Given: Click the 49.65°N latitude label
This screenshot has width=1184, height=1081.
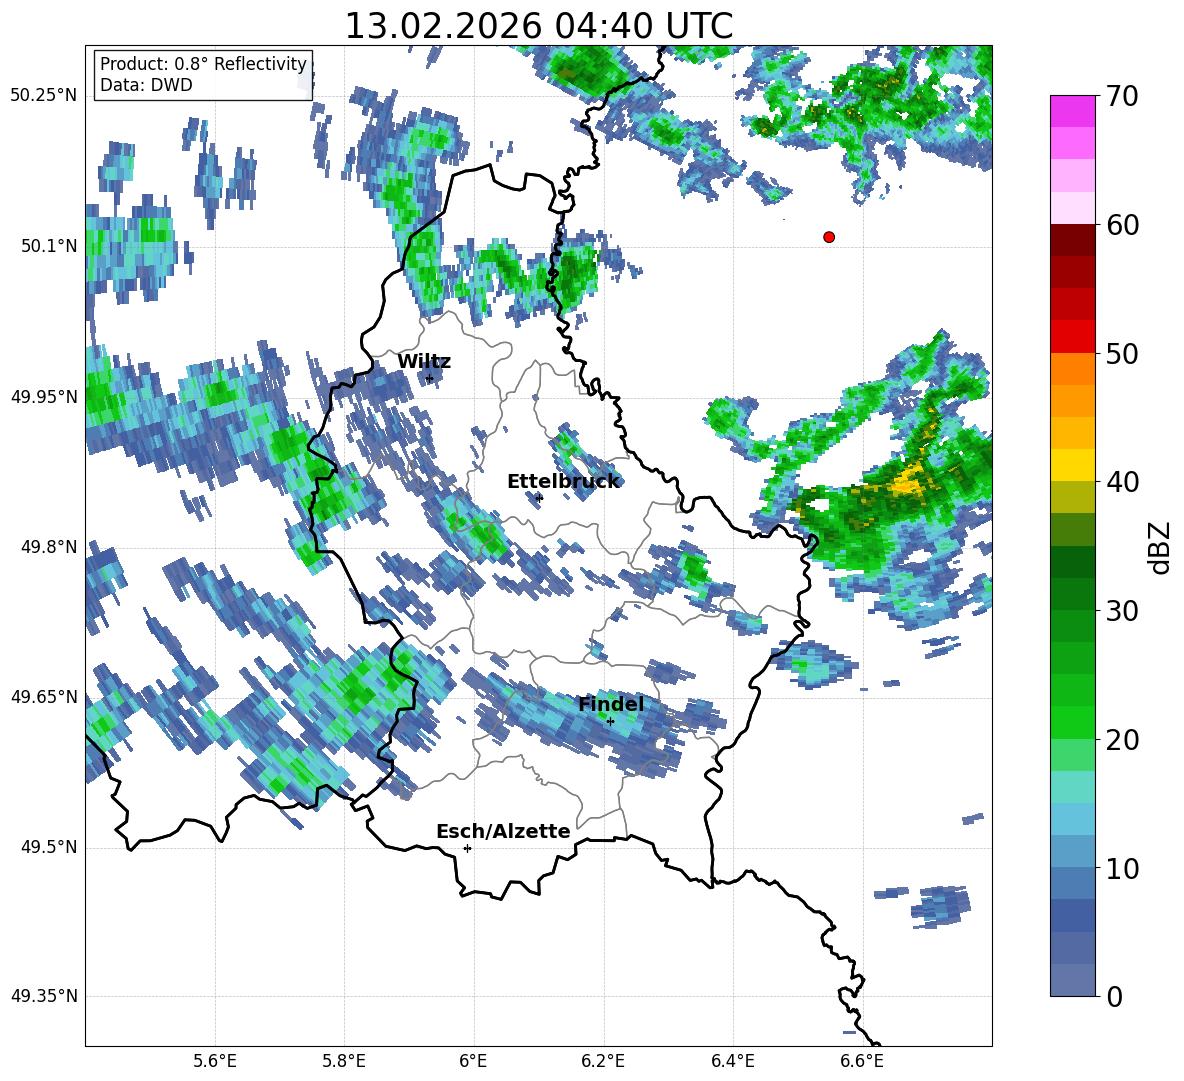Looking at the screenshot, I should tap(44, 696).
